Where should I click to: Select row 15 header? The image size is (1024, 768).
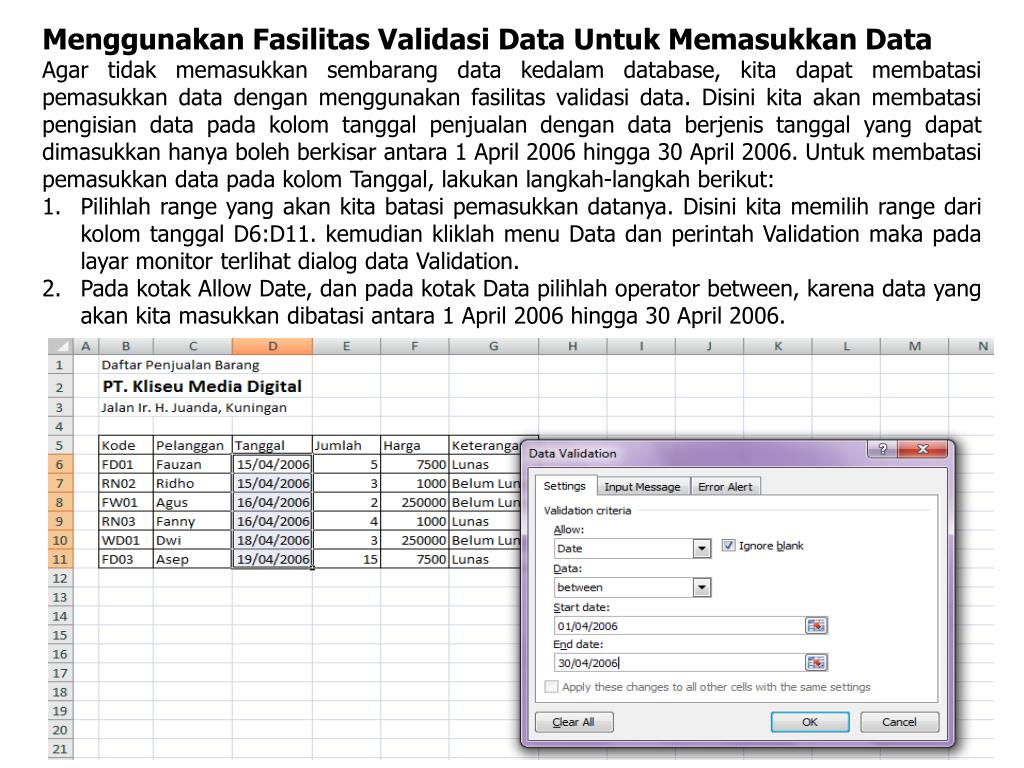[x=60, y=635]
